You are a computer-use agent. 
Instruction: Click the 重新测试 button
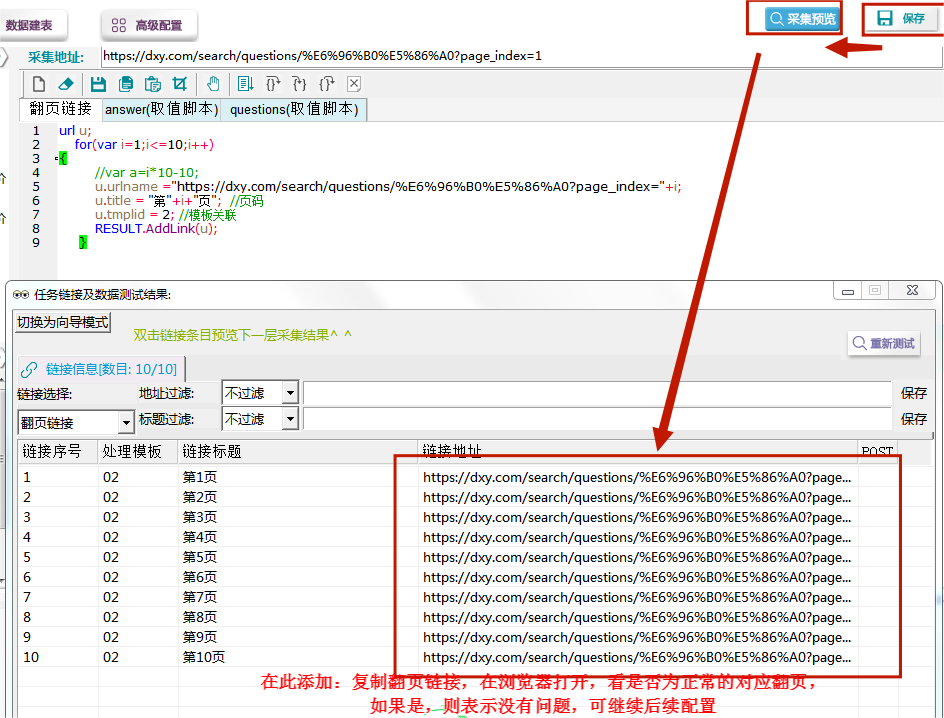point(884,344)
